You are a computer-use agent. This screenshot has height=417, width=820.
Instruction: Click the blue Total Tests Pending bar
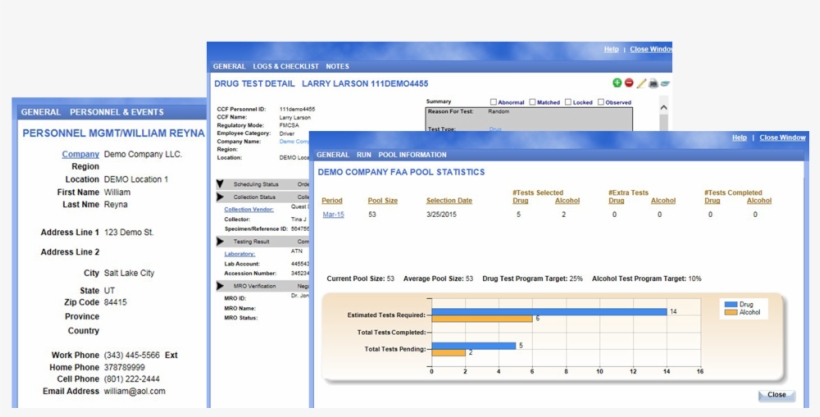[474, 346]
